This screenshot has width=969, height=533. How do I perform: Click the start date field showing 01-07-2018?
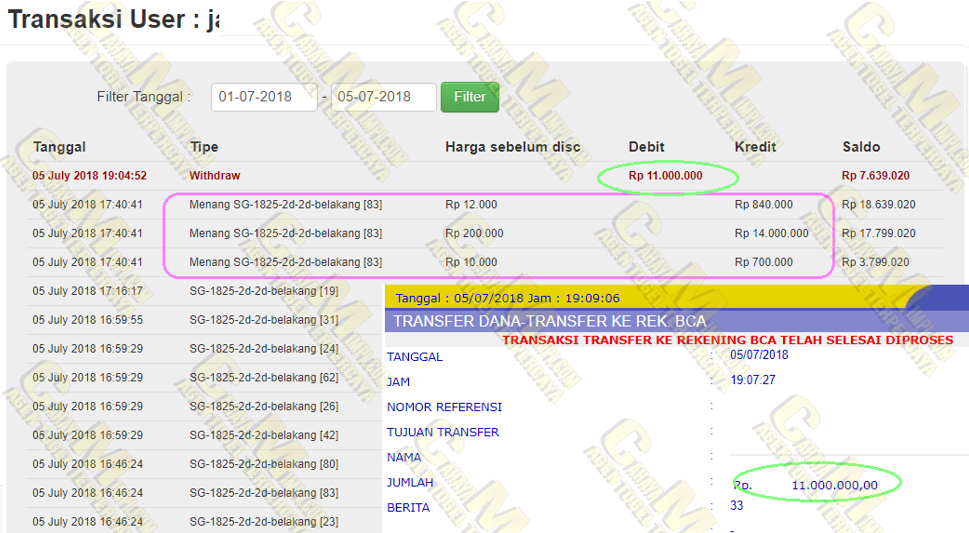click(264, 97)
